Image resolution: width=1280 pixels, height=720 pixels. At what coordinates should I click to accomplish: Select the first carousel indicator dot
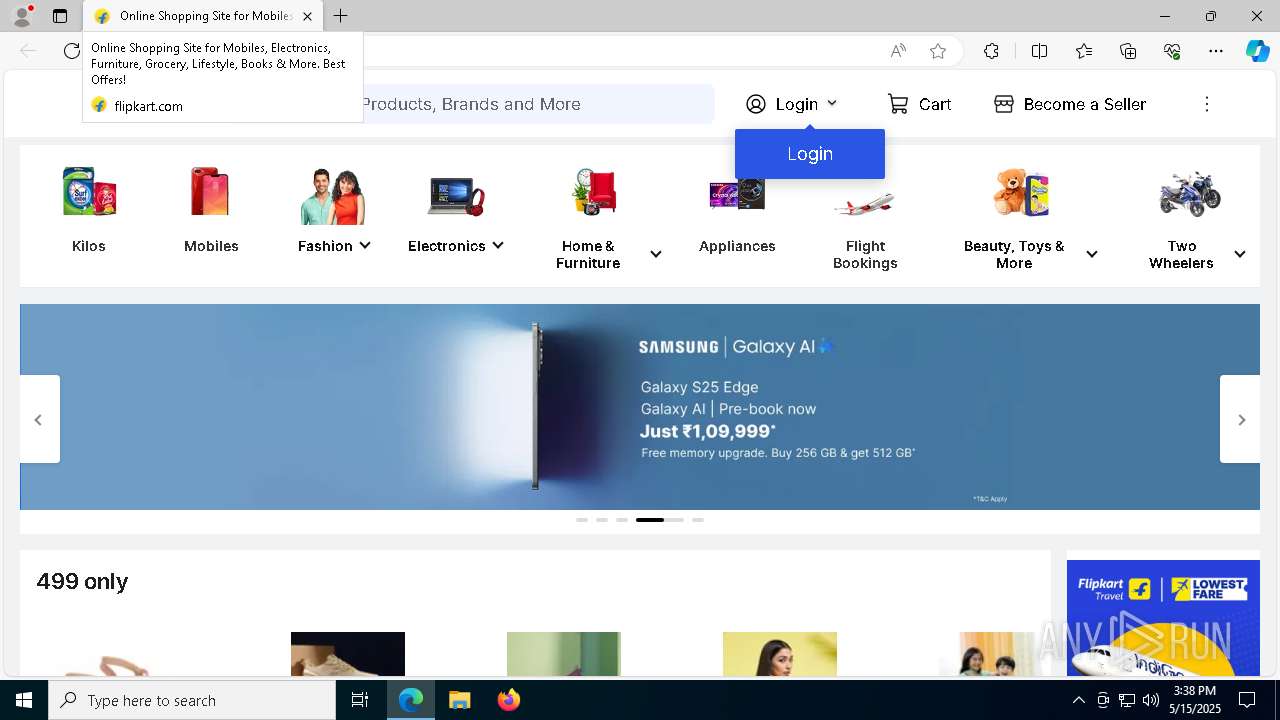(x=582, y=520)
